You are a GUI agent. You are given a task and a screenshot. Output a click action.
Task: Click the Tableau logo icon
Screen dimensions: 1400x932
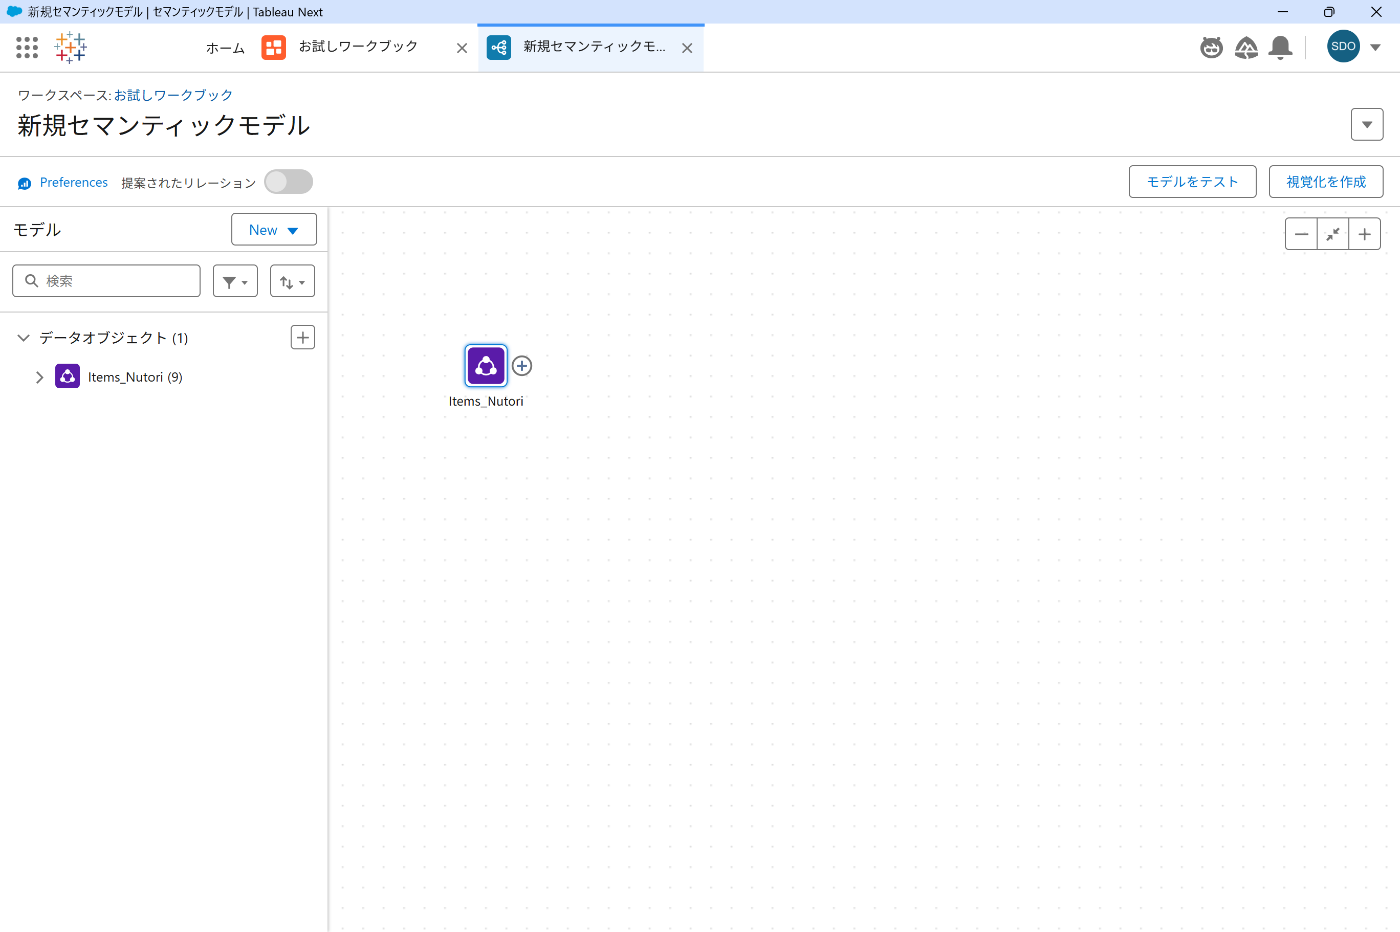click(x=70, y=47)
